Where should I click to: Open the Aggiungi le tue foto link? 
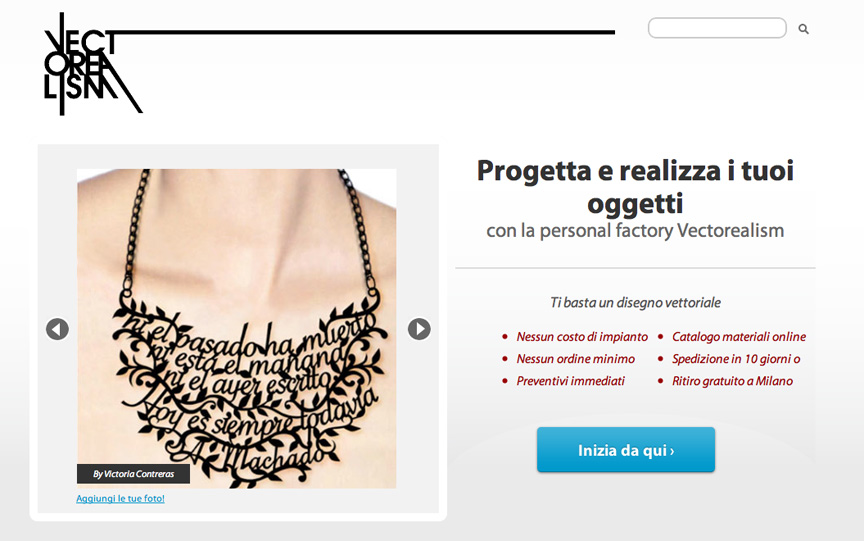120,499
